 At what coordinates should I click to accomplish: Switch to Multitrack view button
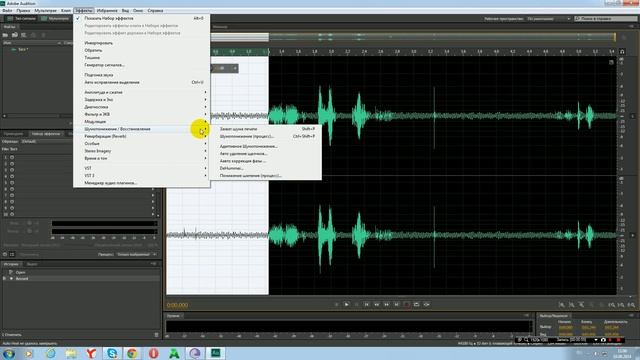pos(56,18)
